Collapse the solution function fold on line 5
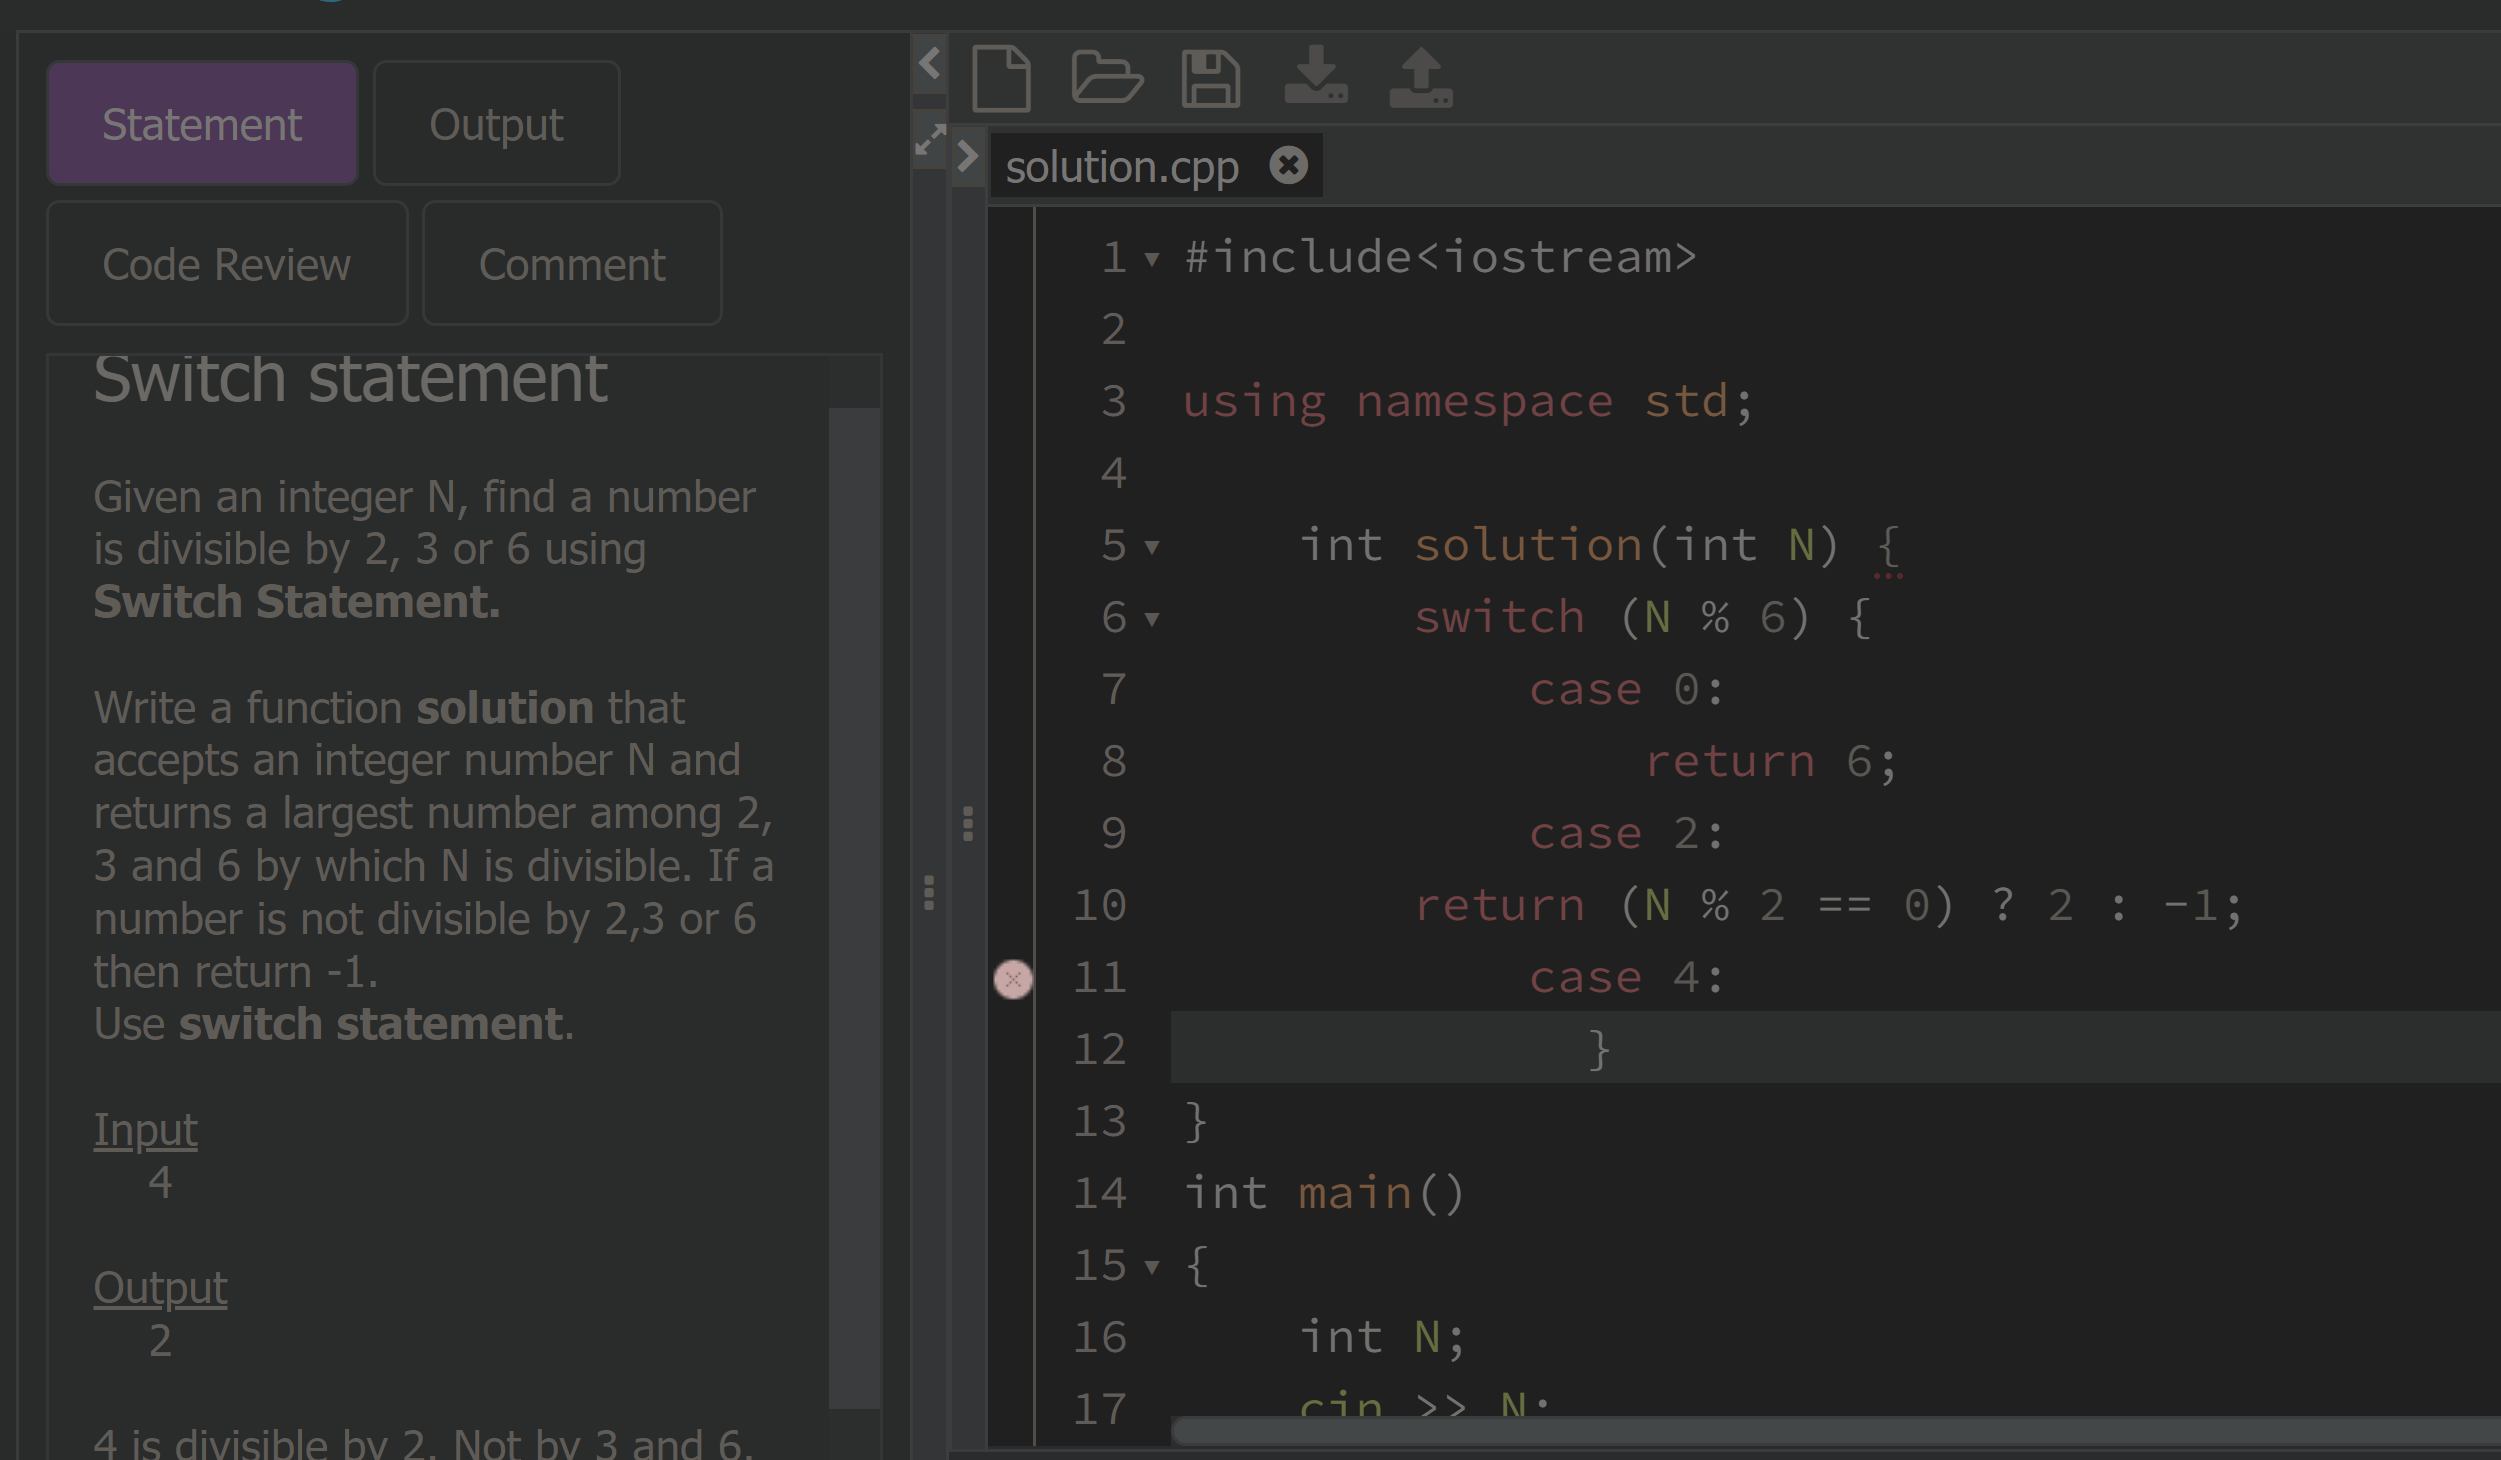This screenshot has width=2501, height=1460. coord(1152,546)
